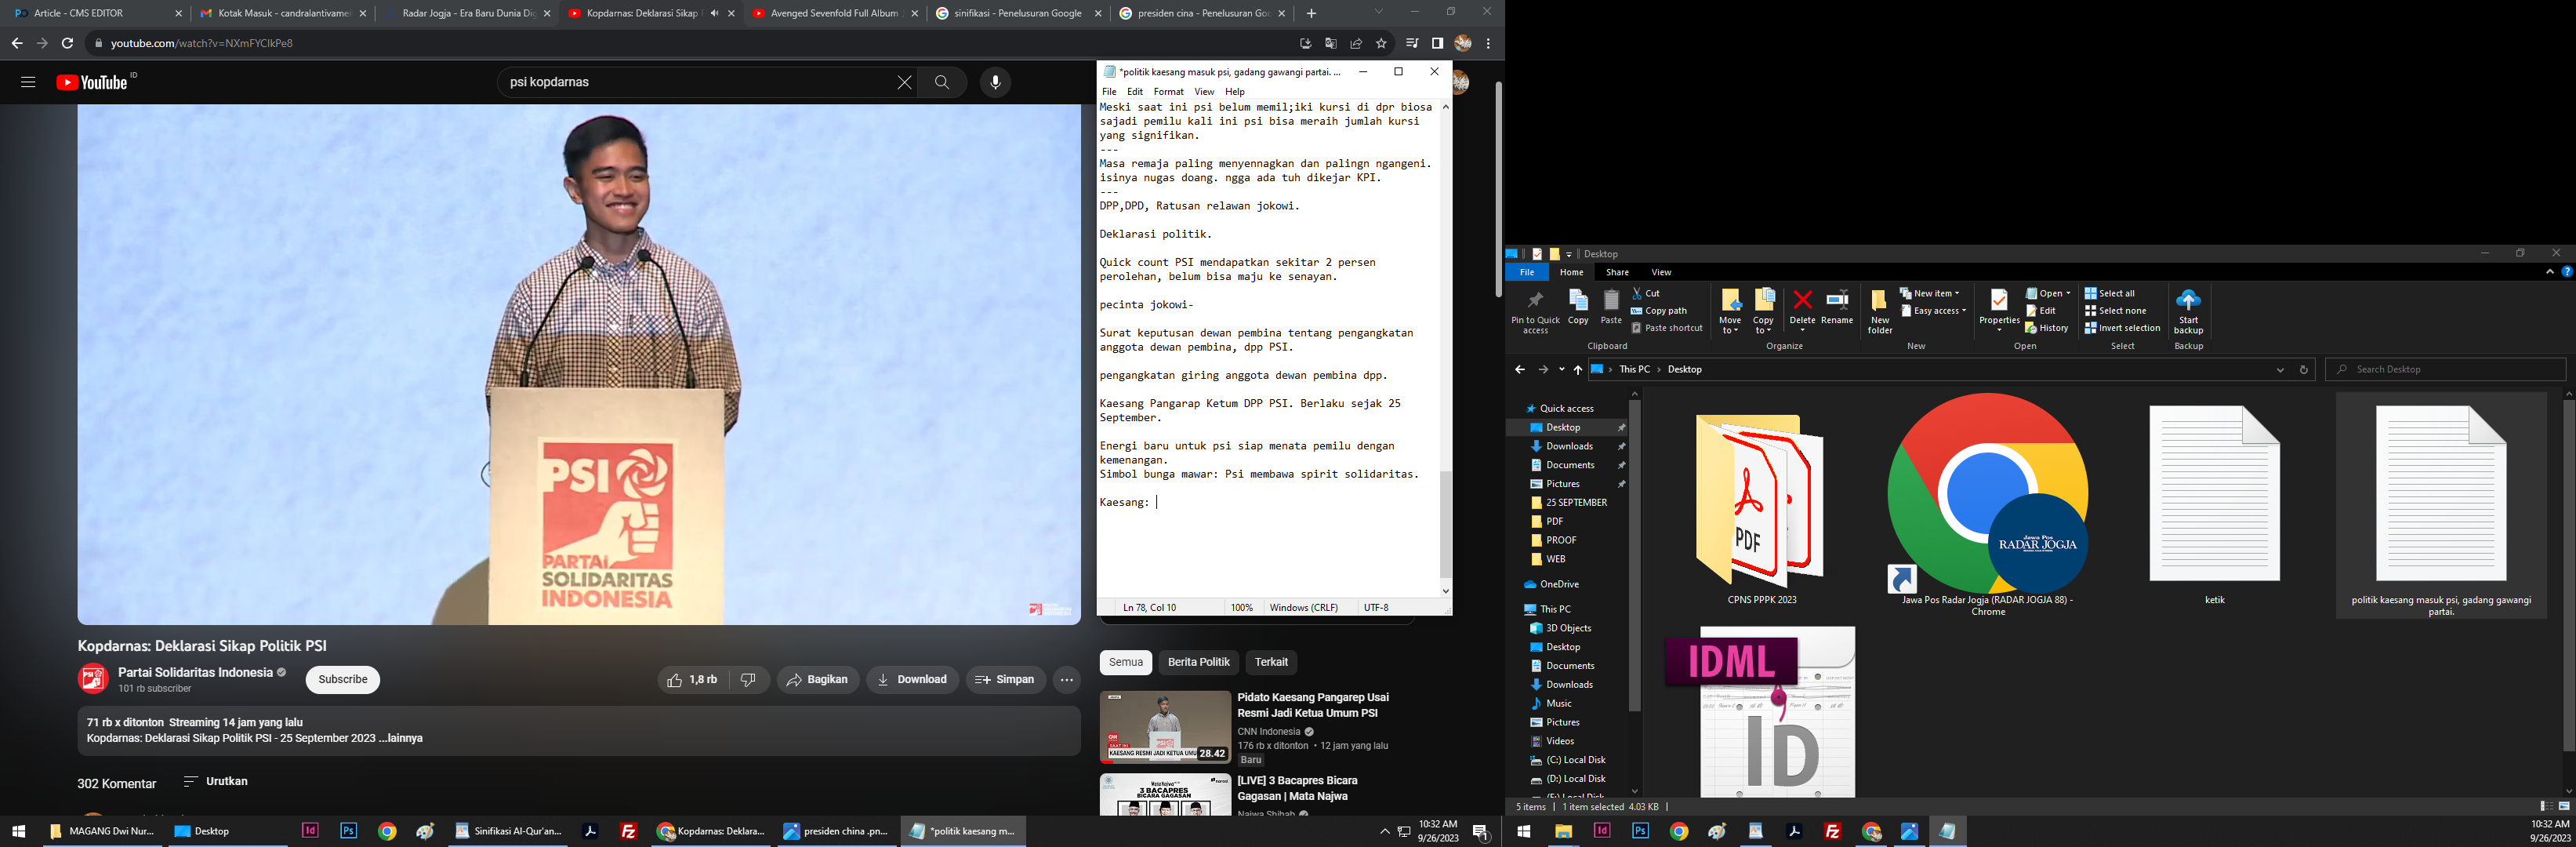The height and width of the screenshot is (847, 2576).
Task: Open the Pidato Kaesang Pangarep video link
Action: (x=1313, y=705)
